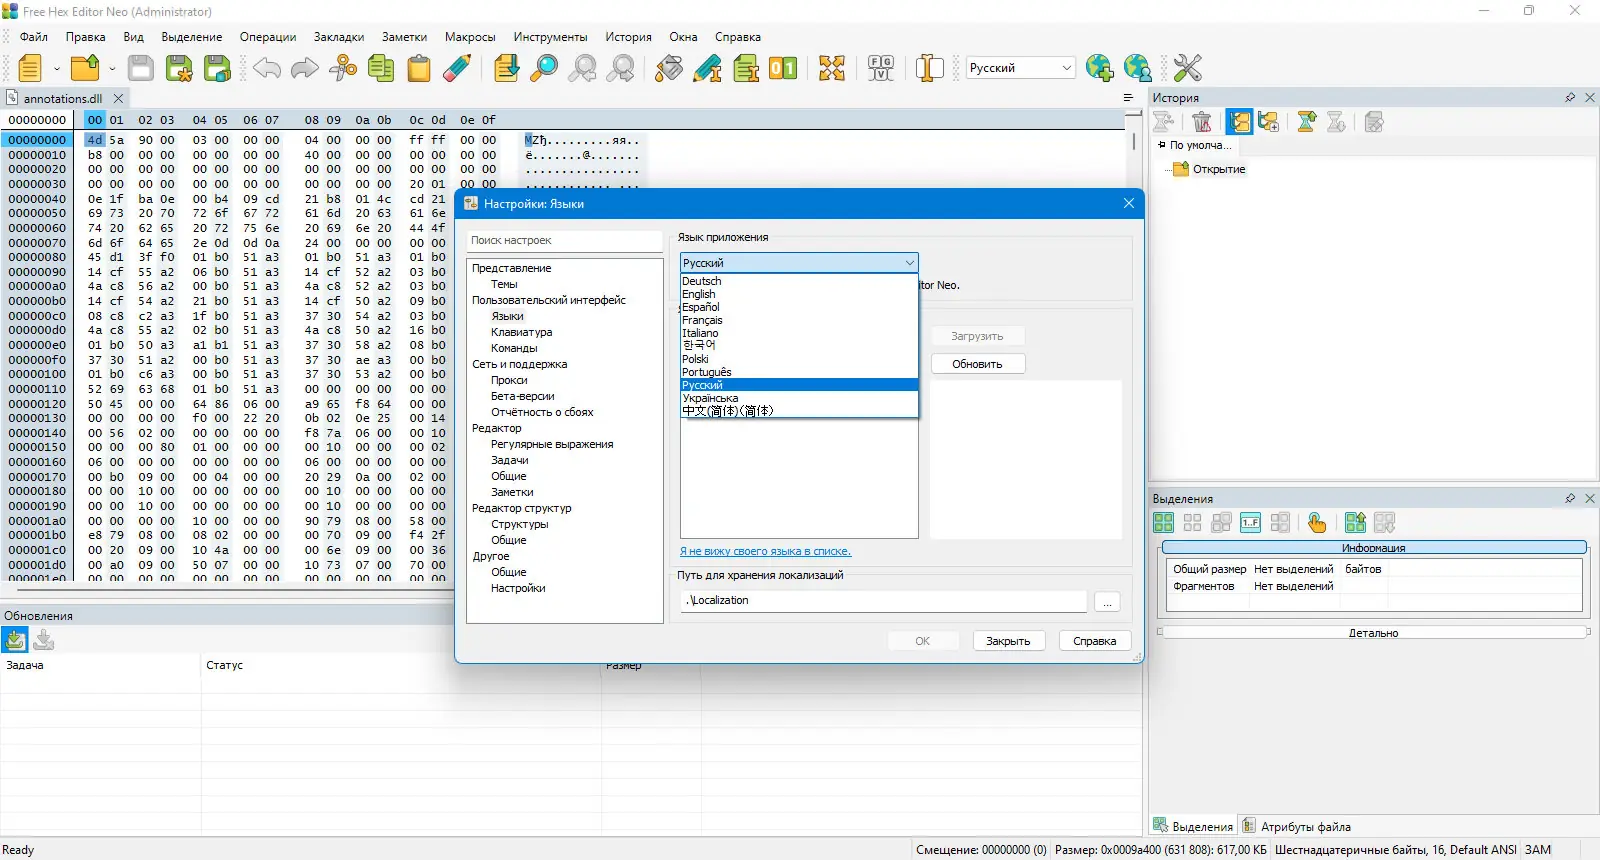Click the Paste clipboard icon

click(x=419, y=68)
